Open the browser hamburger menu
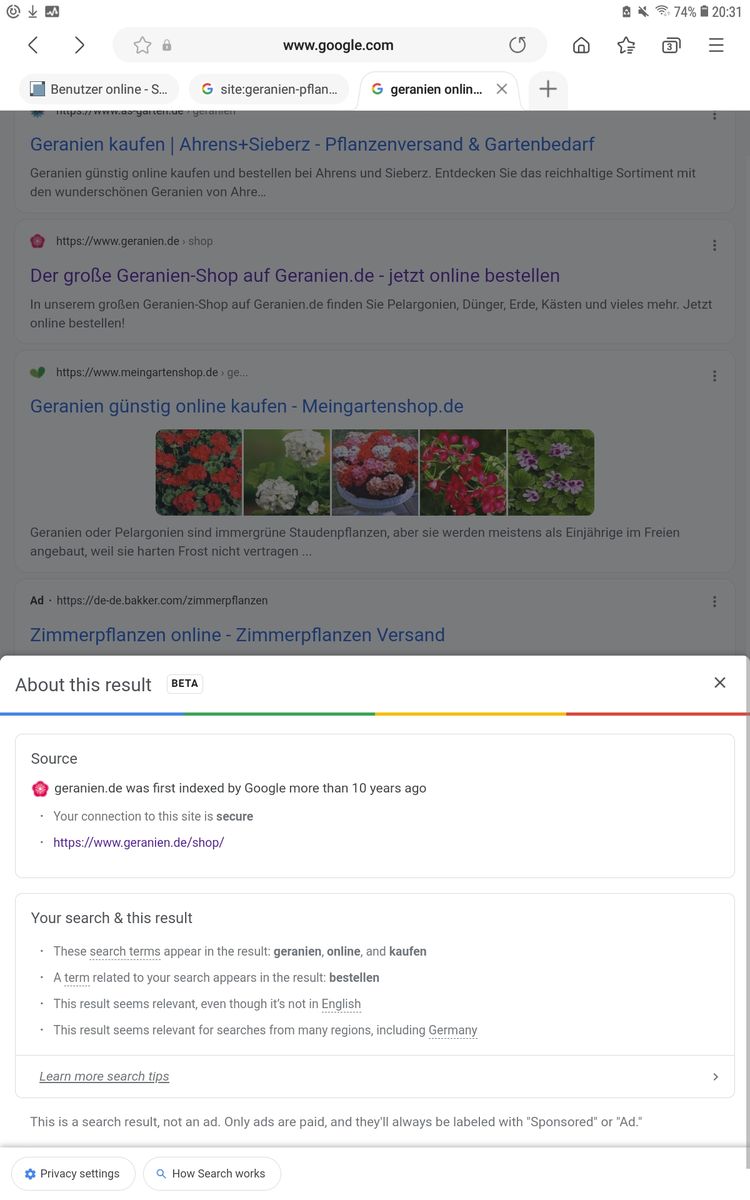 (716, 45)
